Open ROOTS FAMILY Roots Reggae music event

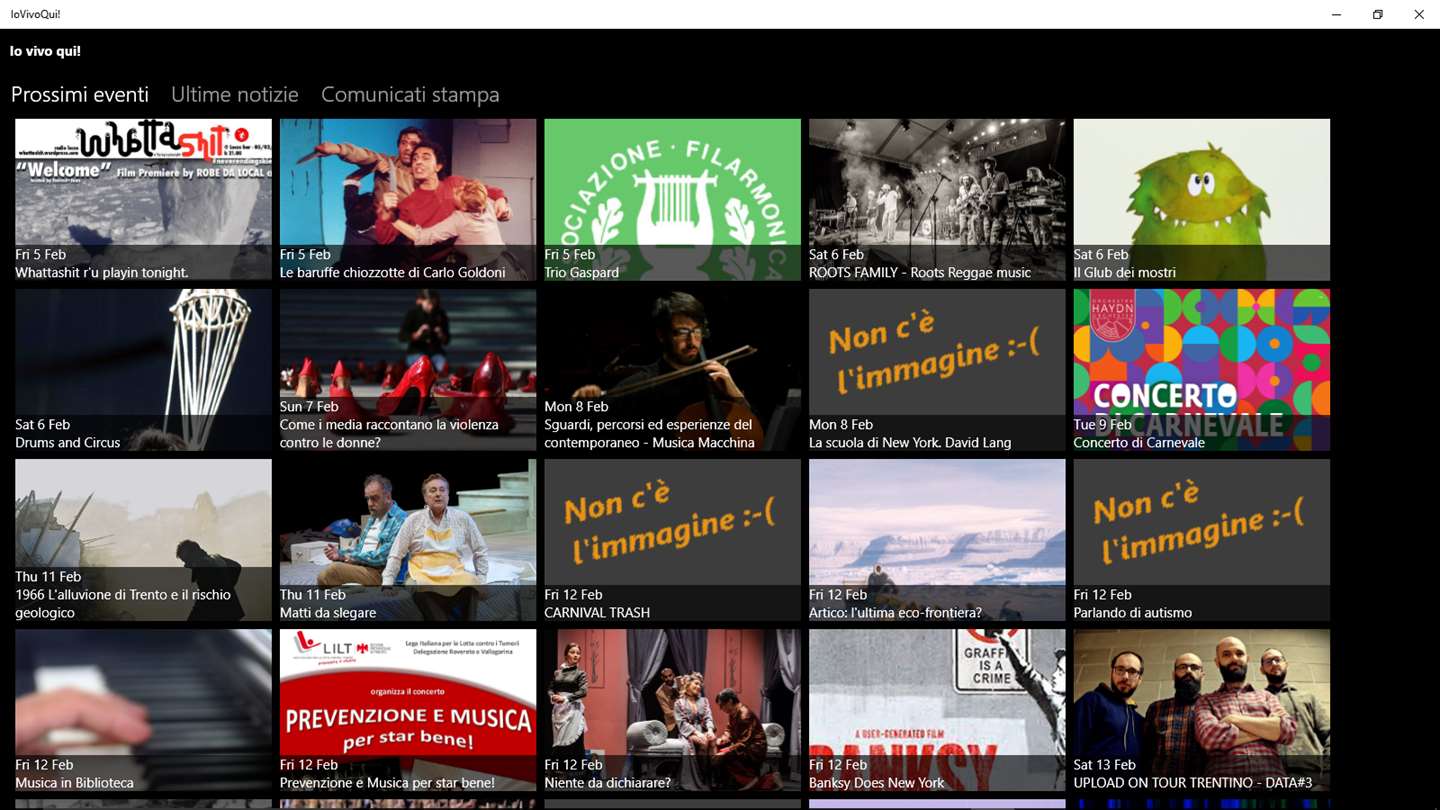point(937,200)
